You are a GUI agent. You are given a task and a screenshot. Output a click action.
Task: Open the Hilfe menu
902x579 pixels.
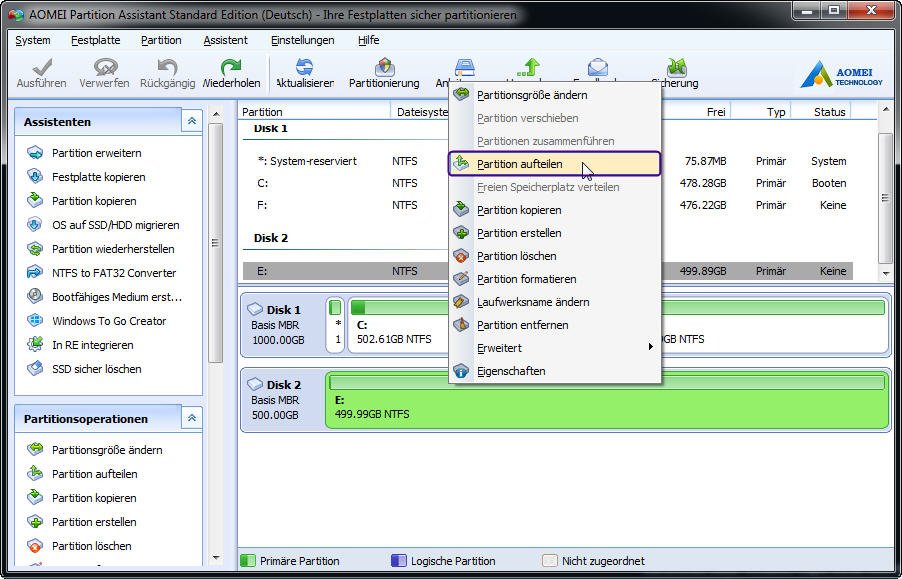(368, 40)
